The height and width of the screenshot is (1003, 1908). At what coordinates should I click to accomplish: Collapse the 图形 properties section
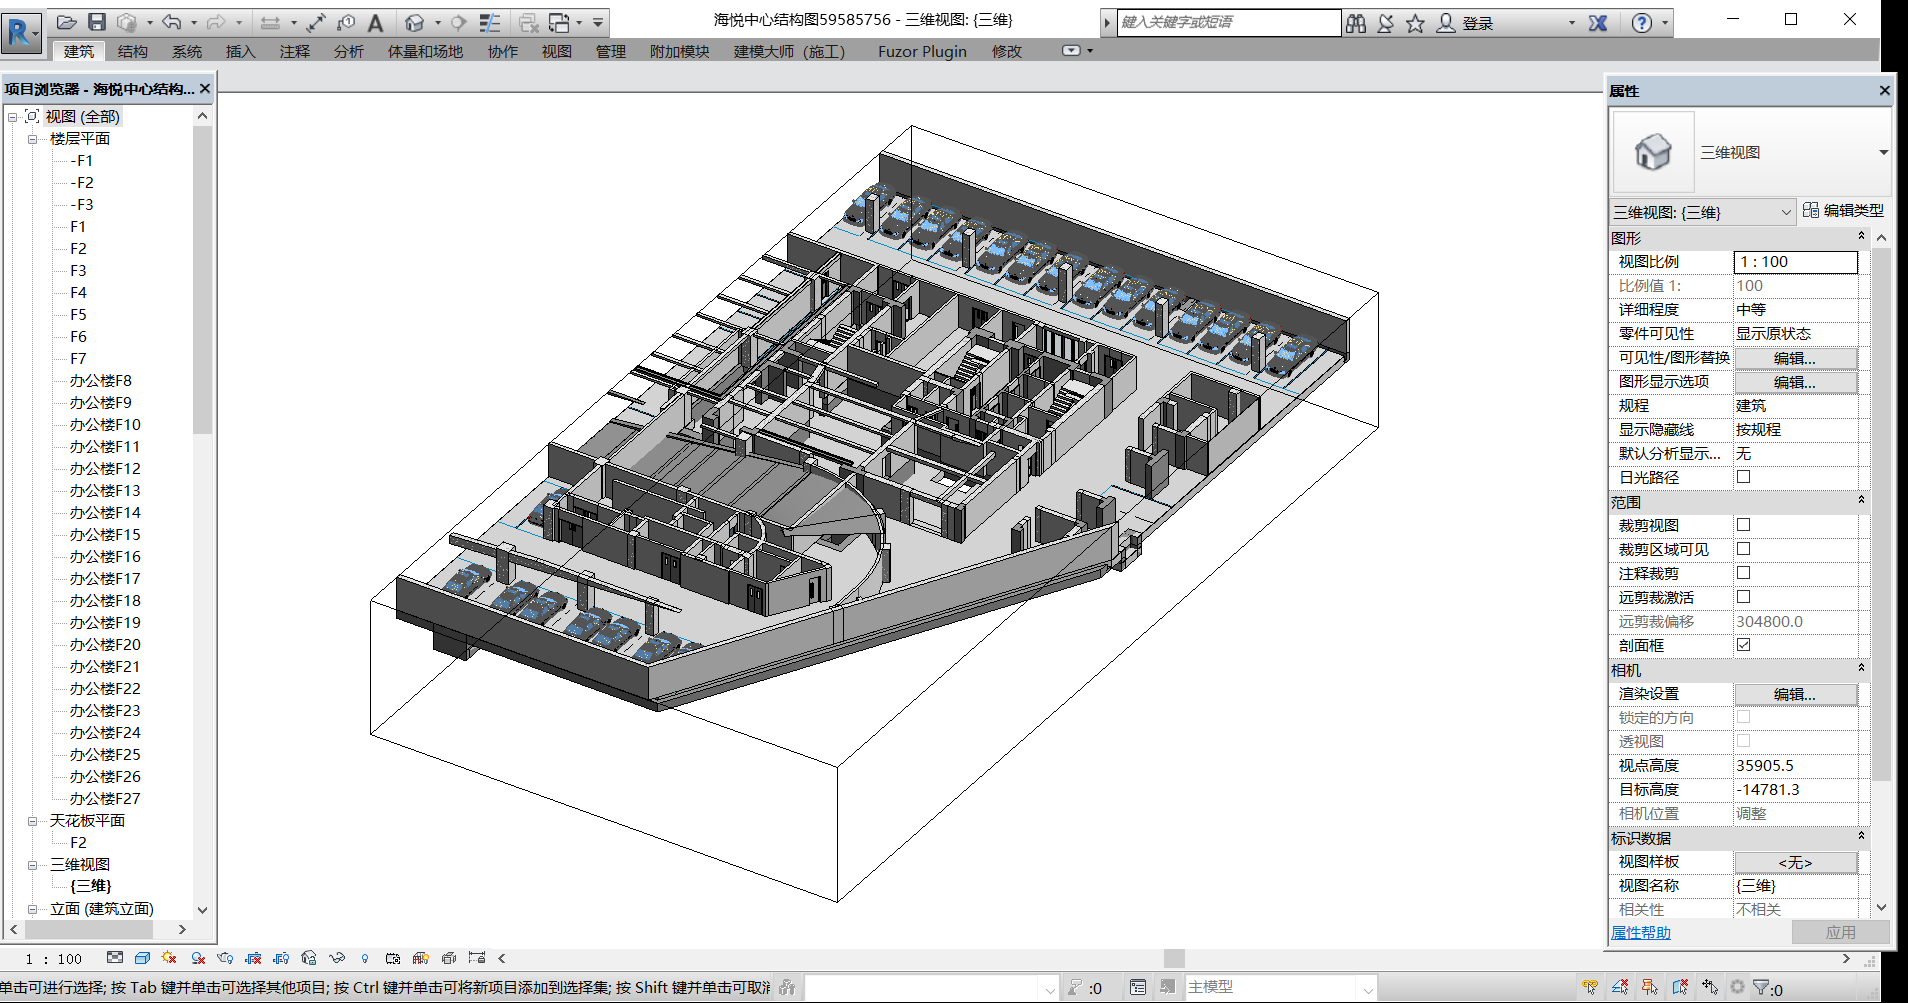[x=1861, y=237]
